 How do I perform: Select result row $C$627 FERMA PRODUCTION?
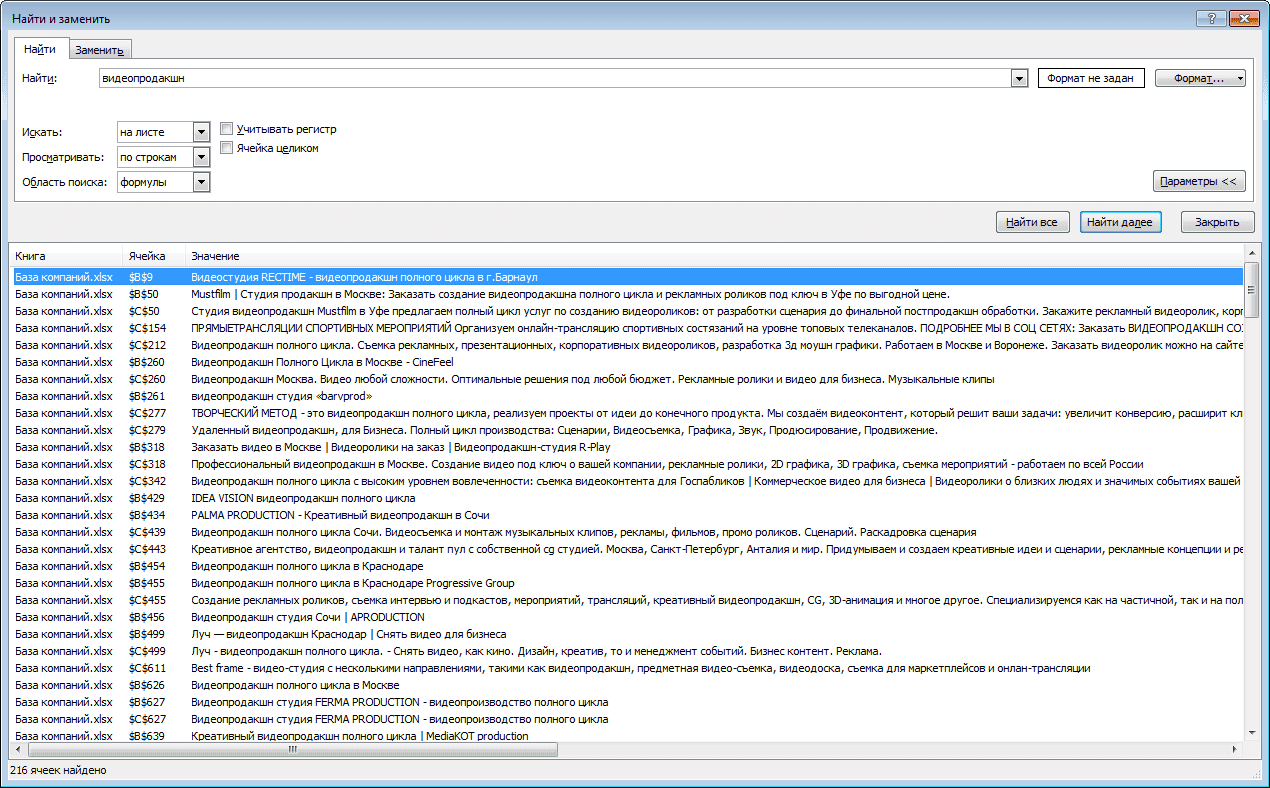626,719
